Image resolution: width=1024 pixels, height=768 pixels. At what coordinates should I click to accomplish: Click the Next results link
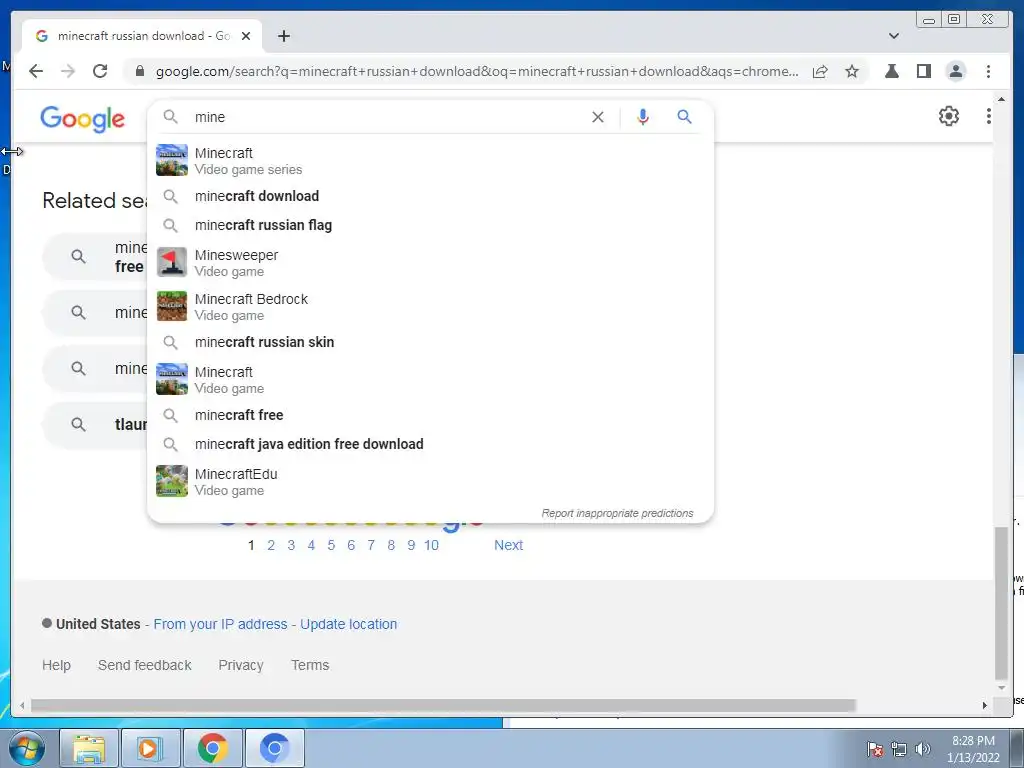point(508,545)
